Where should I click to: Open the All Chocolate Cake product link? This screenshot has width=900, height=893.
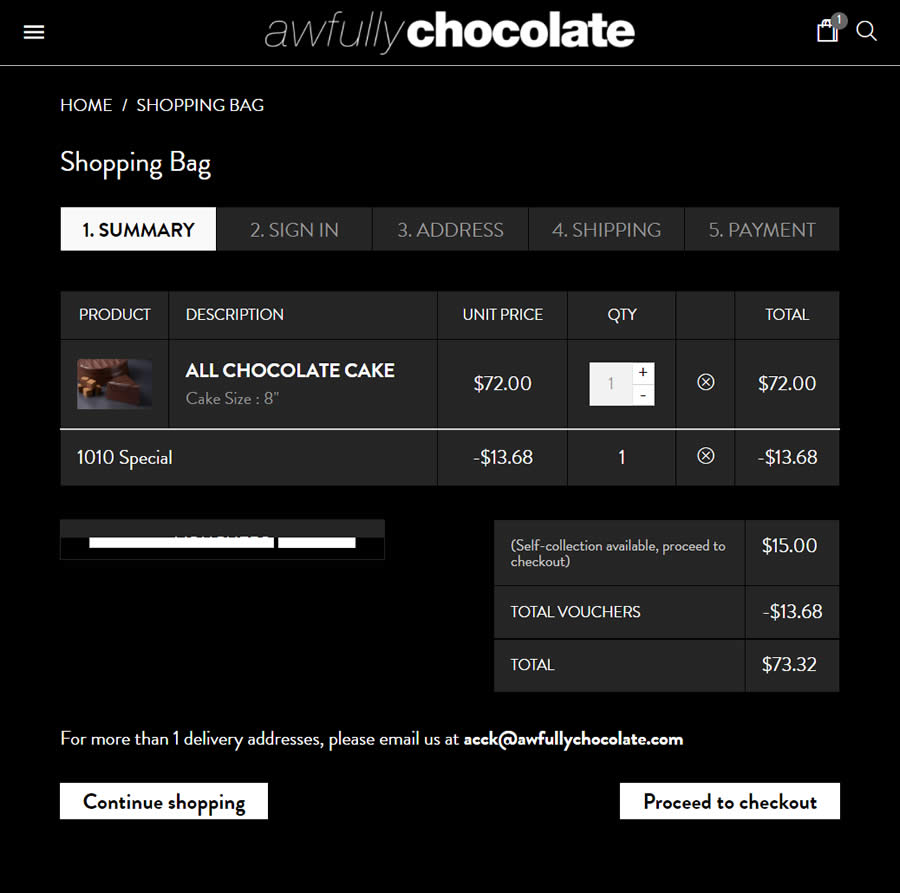(290, 371)
